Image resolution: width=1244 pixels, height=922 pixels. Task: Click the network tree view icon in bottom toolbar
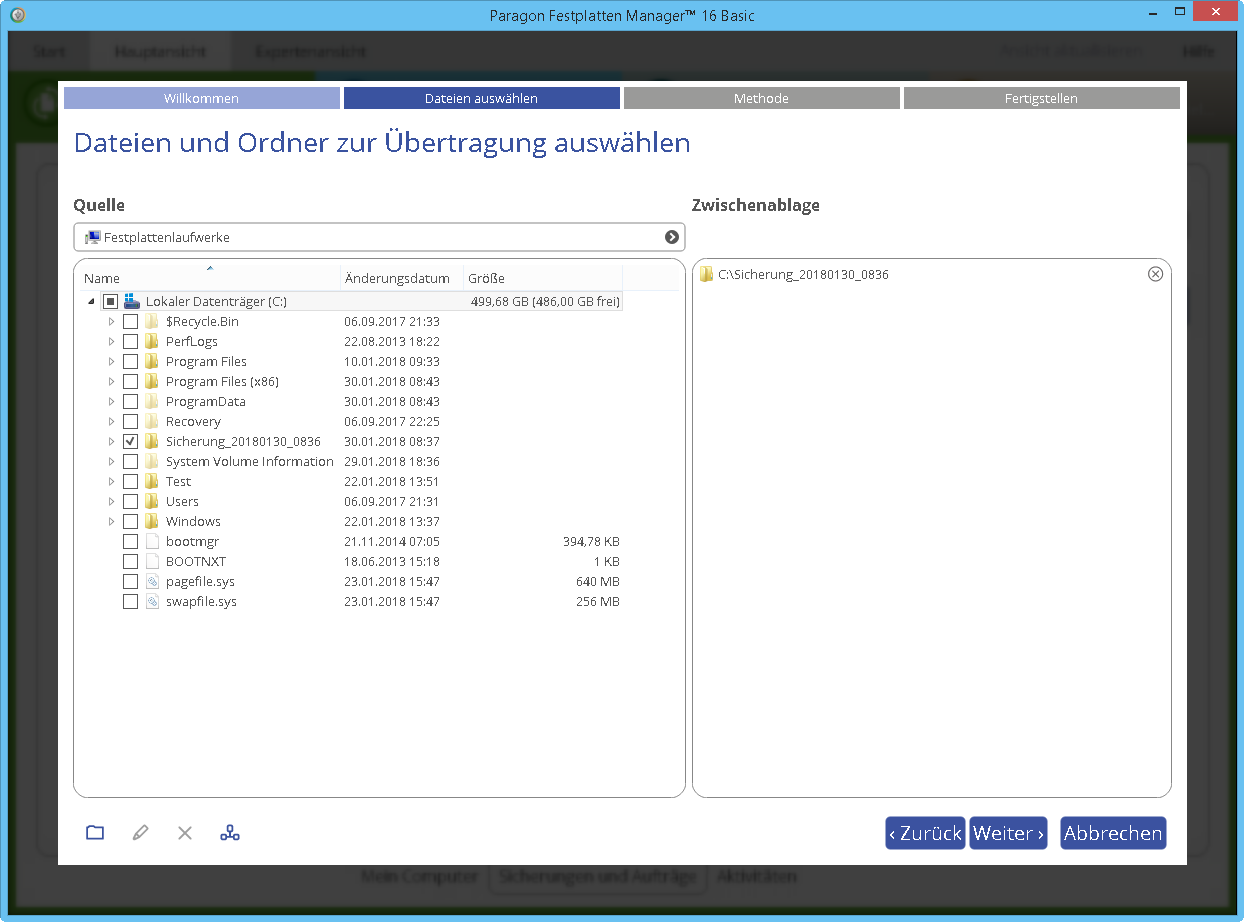coord(229,832)
